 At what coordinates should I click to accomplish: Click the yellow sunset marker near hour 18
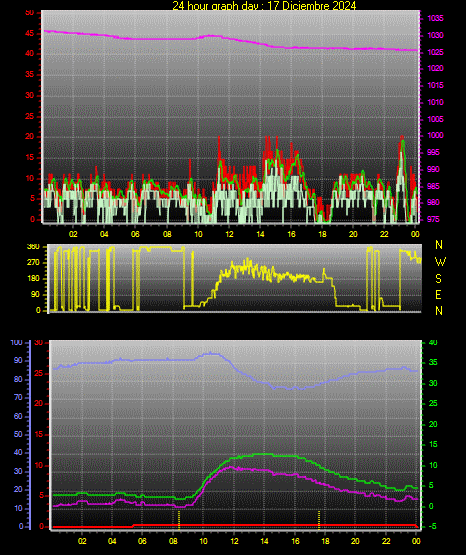coord(319,520)
